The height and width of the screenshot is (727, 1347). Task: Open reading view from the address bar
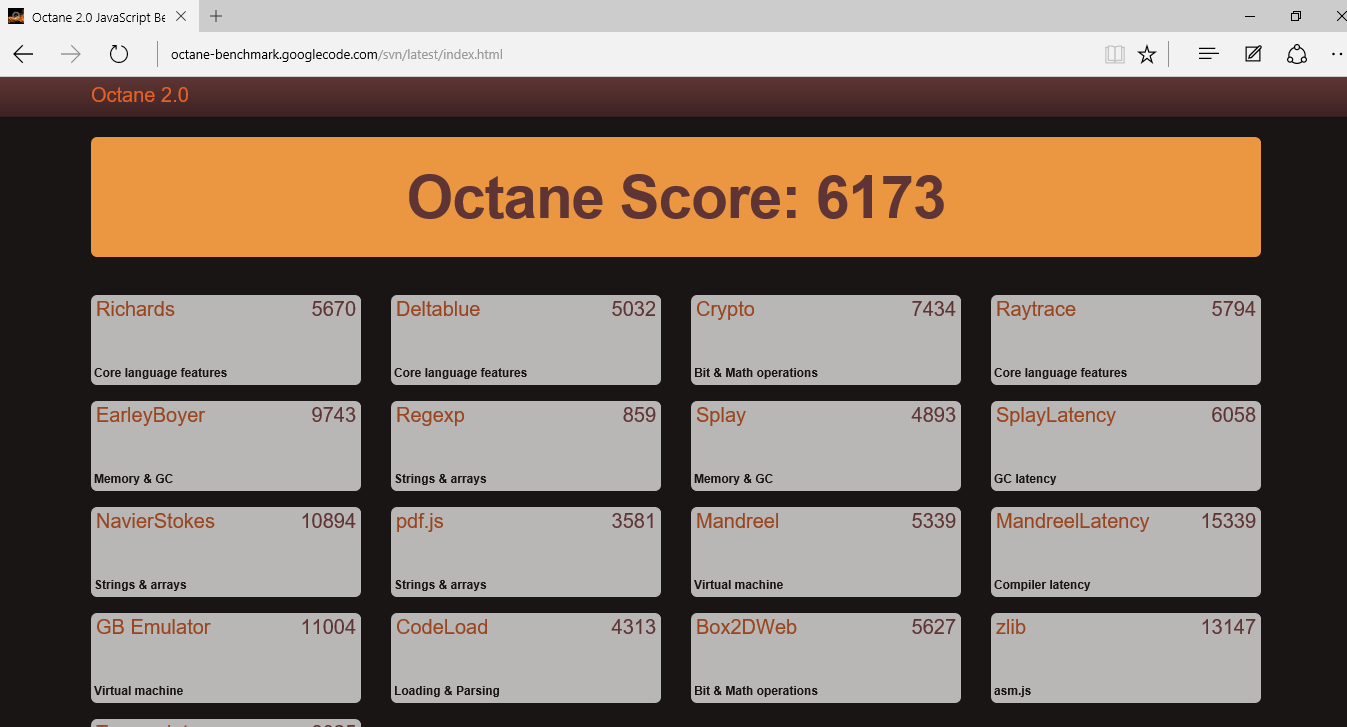tap(1115, 54)
